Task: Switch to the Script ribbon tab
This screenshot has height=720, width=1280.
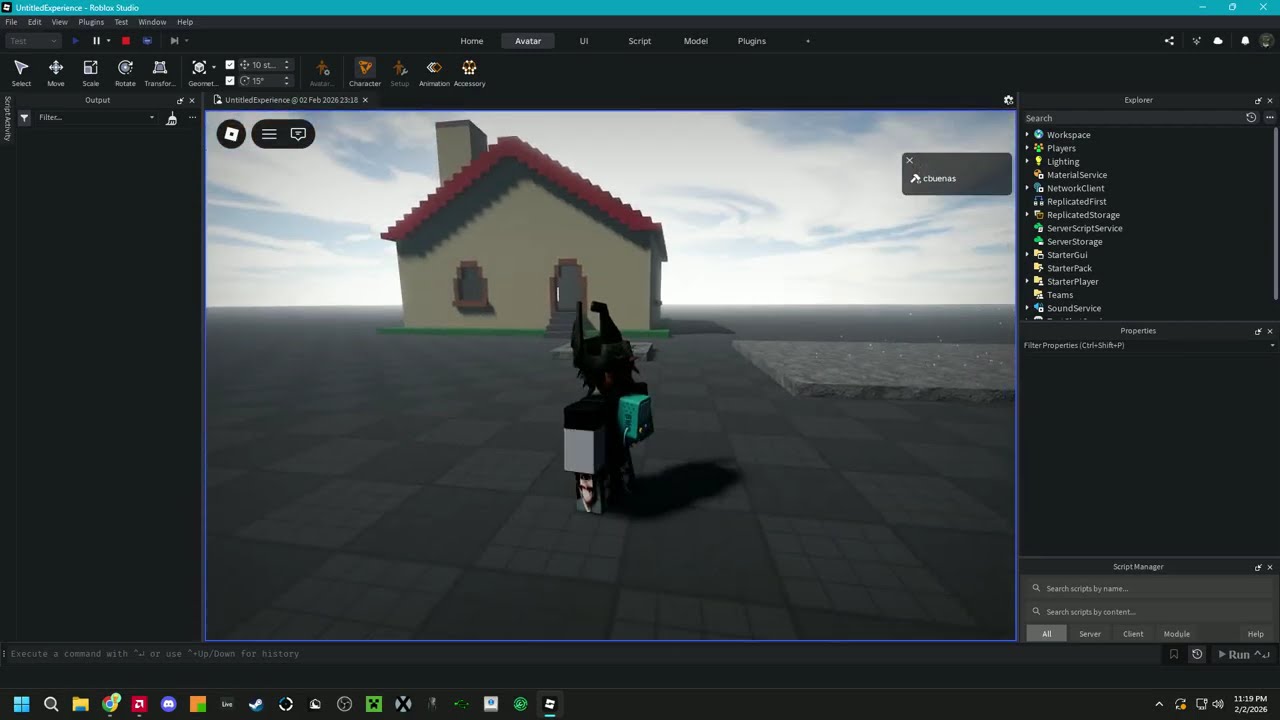Action: point(640,41)
